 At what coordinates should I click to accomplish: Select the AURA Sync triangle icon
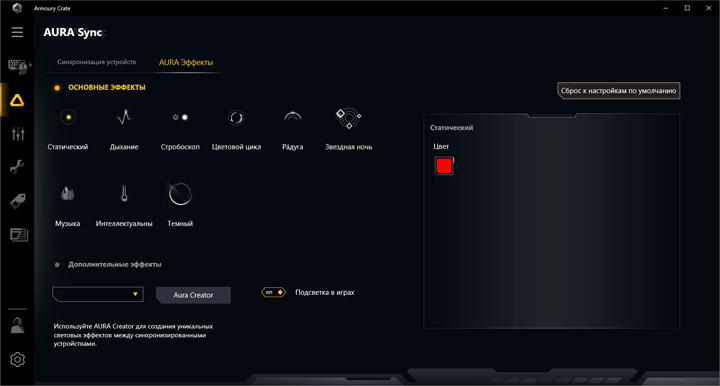17,100
